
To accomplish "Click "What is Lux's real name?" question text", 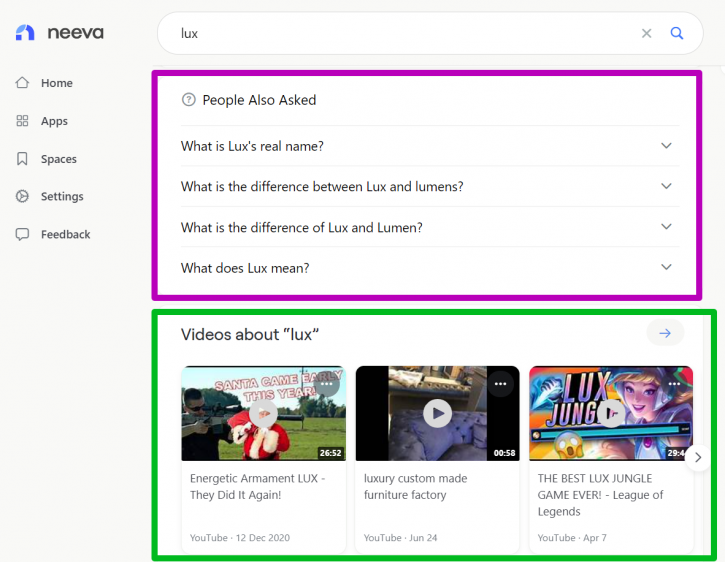I will click(252, 146).
